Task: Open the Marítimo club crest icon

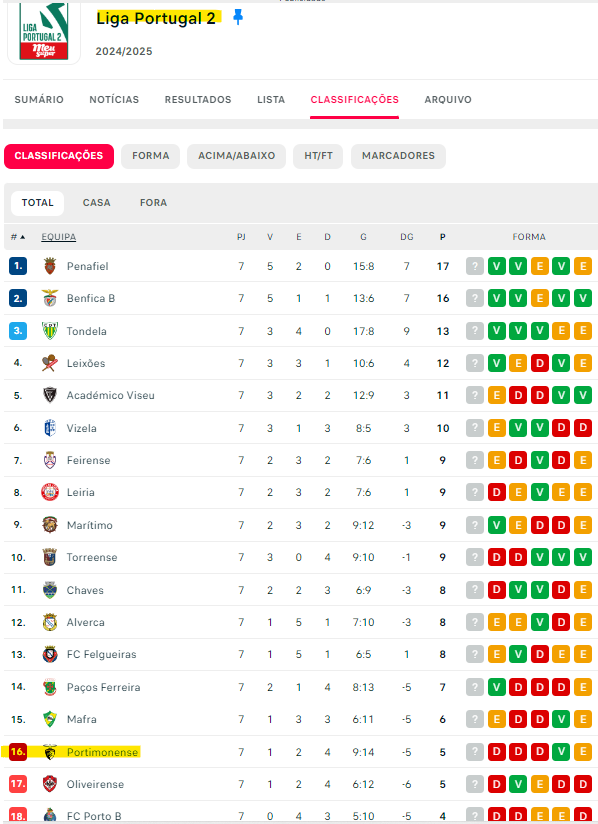Action: 50,525
